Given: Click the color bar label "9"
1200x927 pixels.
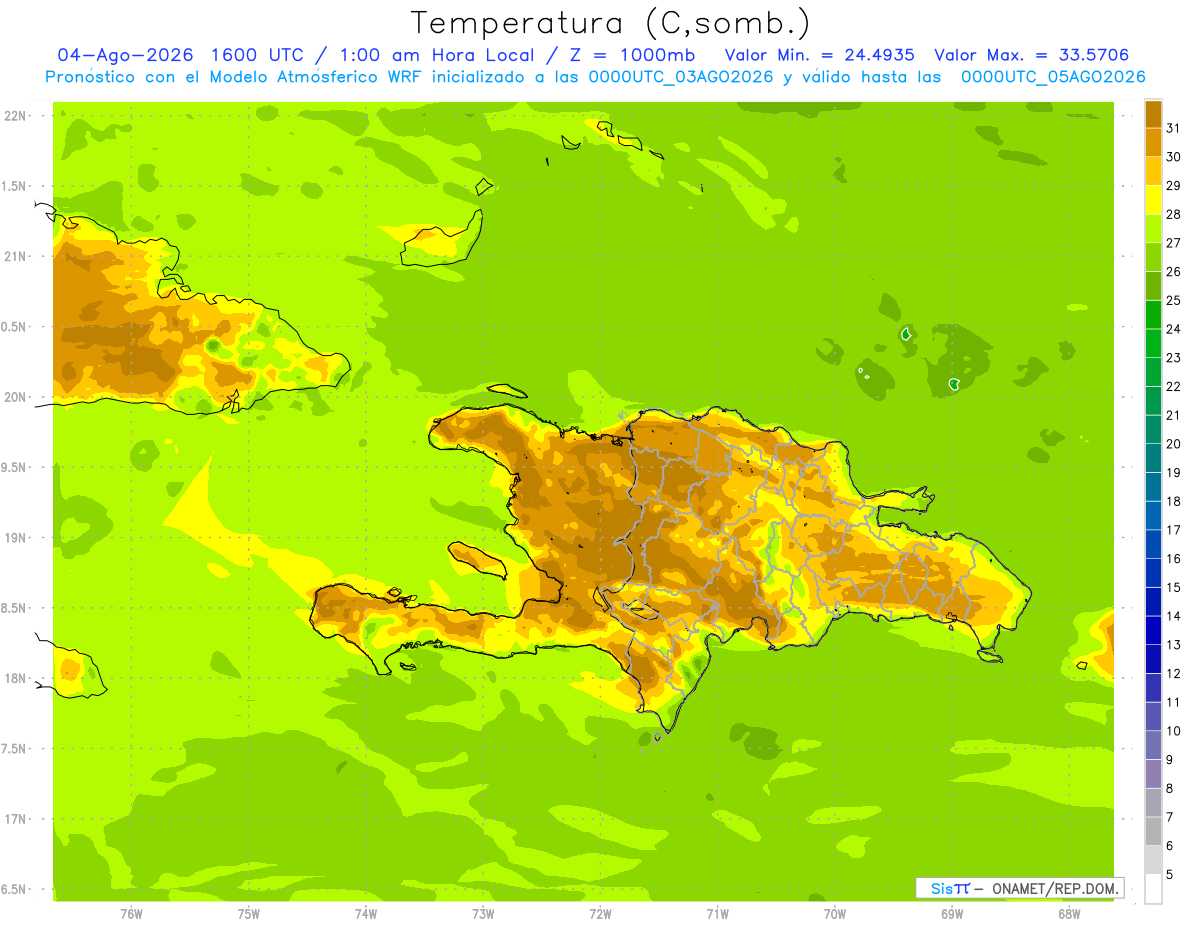Looking at the screenshot, I should [1170, 760].
